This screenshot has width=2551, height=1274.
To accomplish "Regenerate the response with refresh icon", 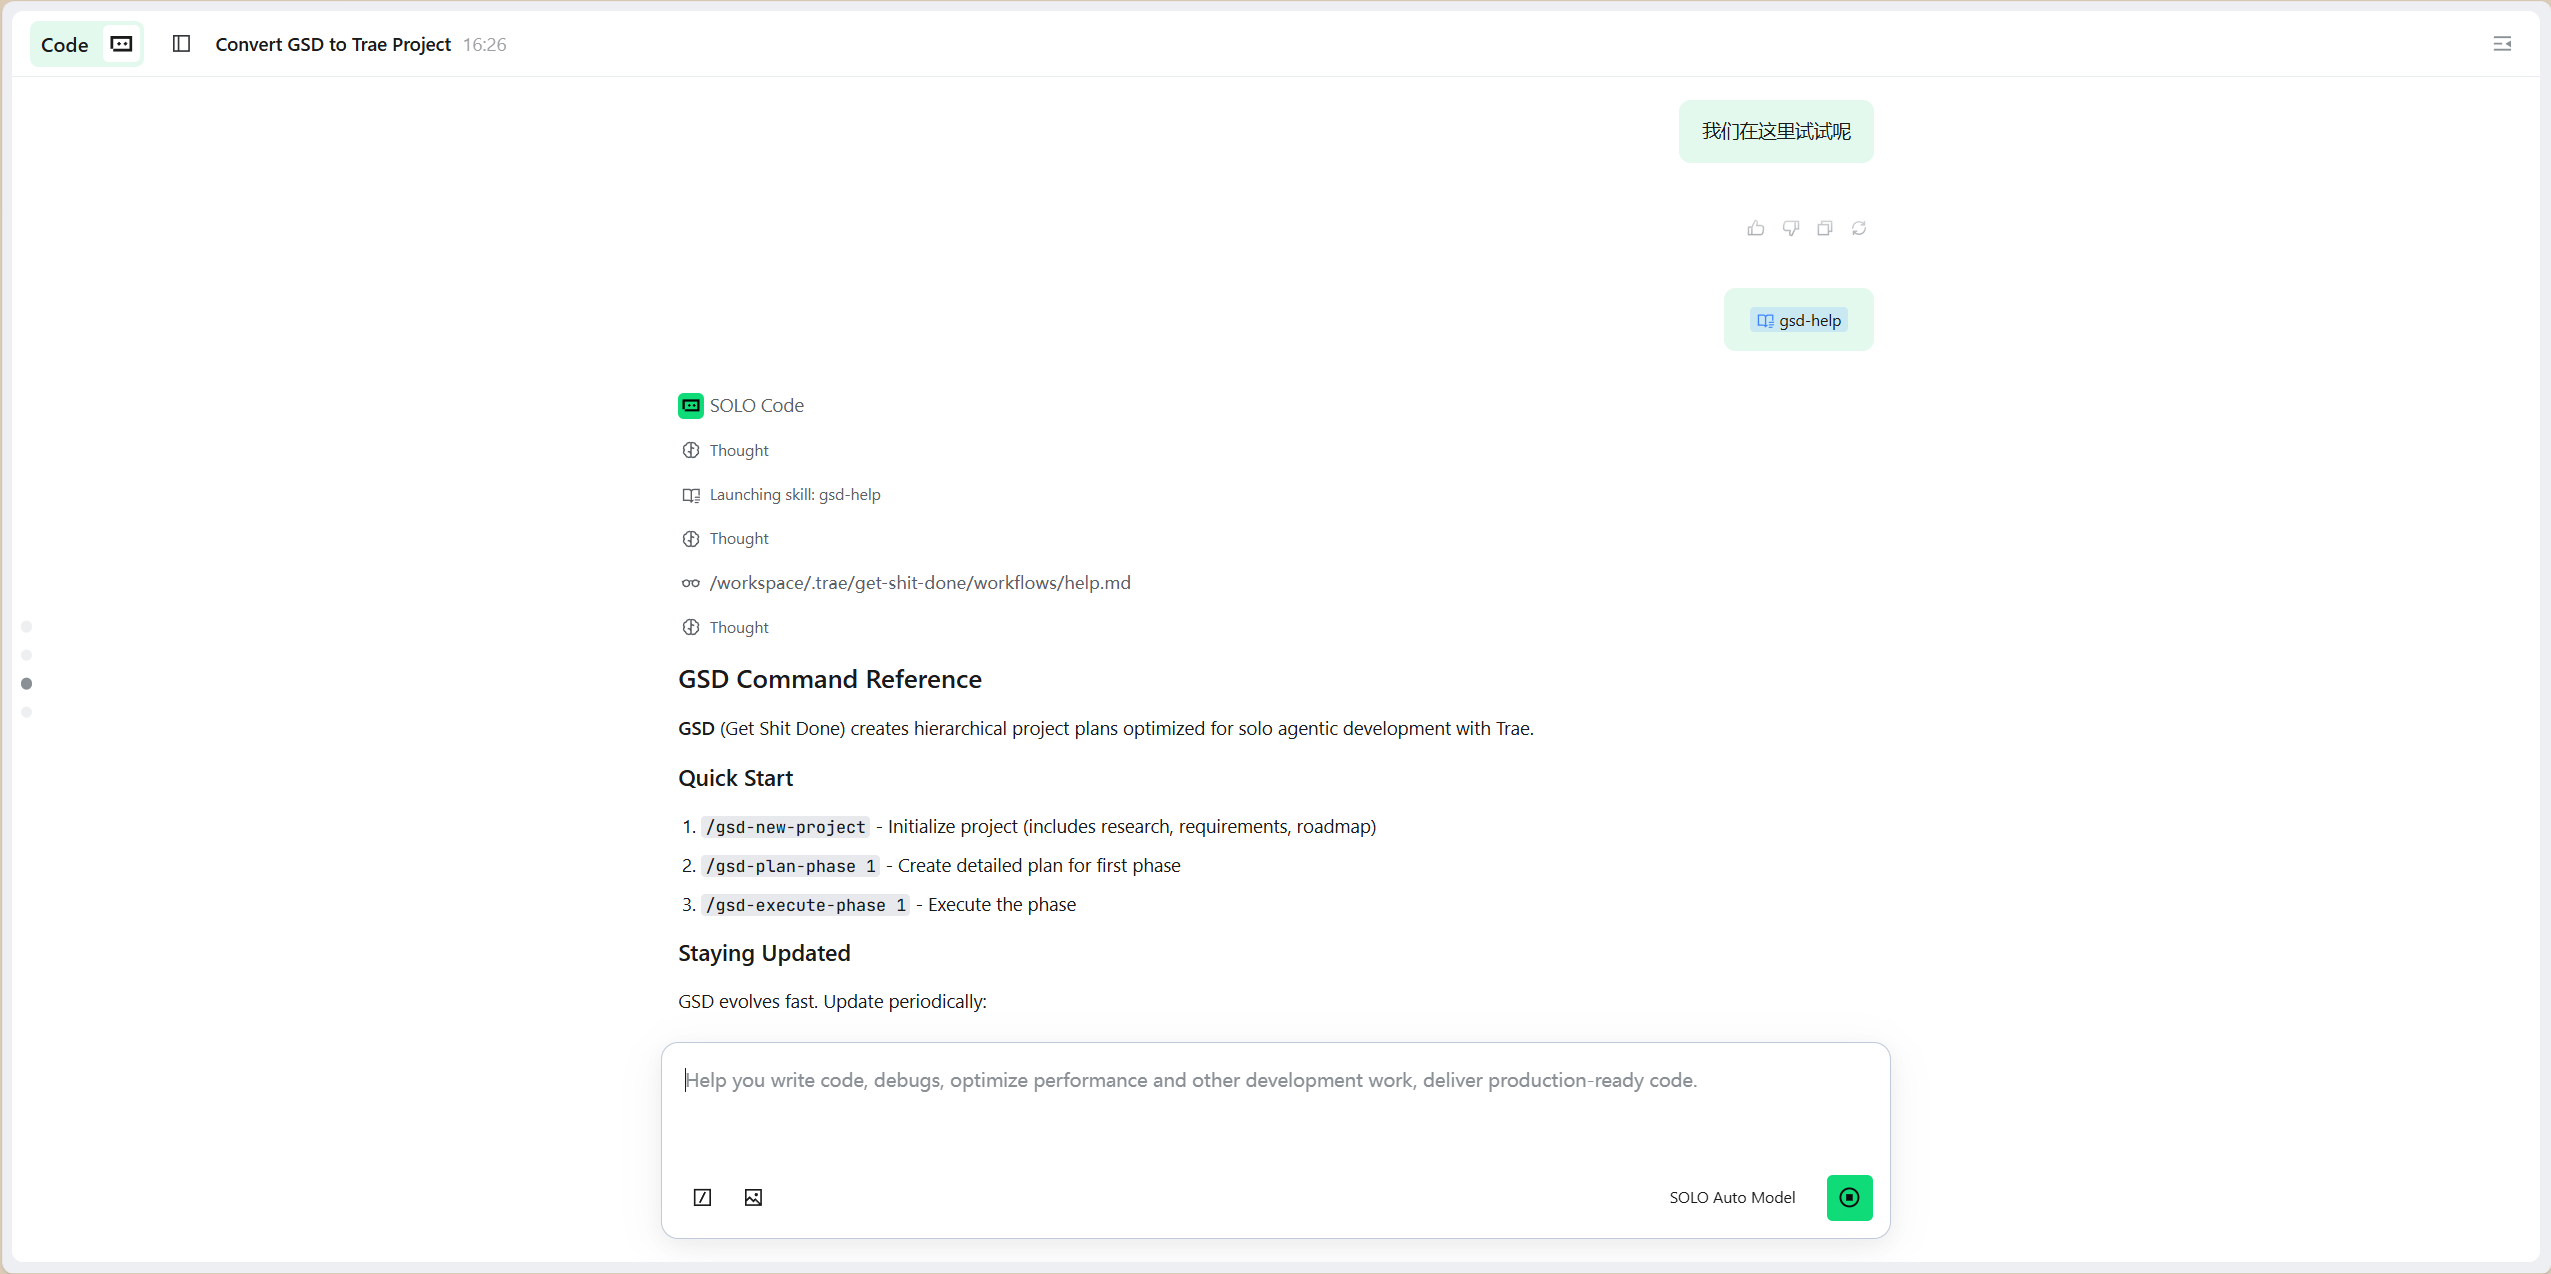I will [1859, 228].
